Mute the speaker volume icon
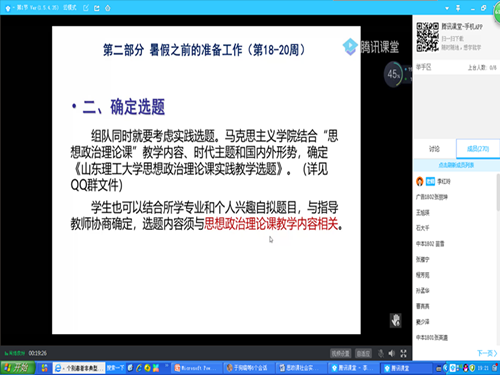Screen dimensions: 500x375 pos(392,353)
